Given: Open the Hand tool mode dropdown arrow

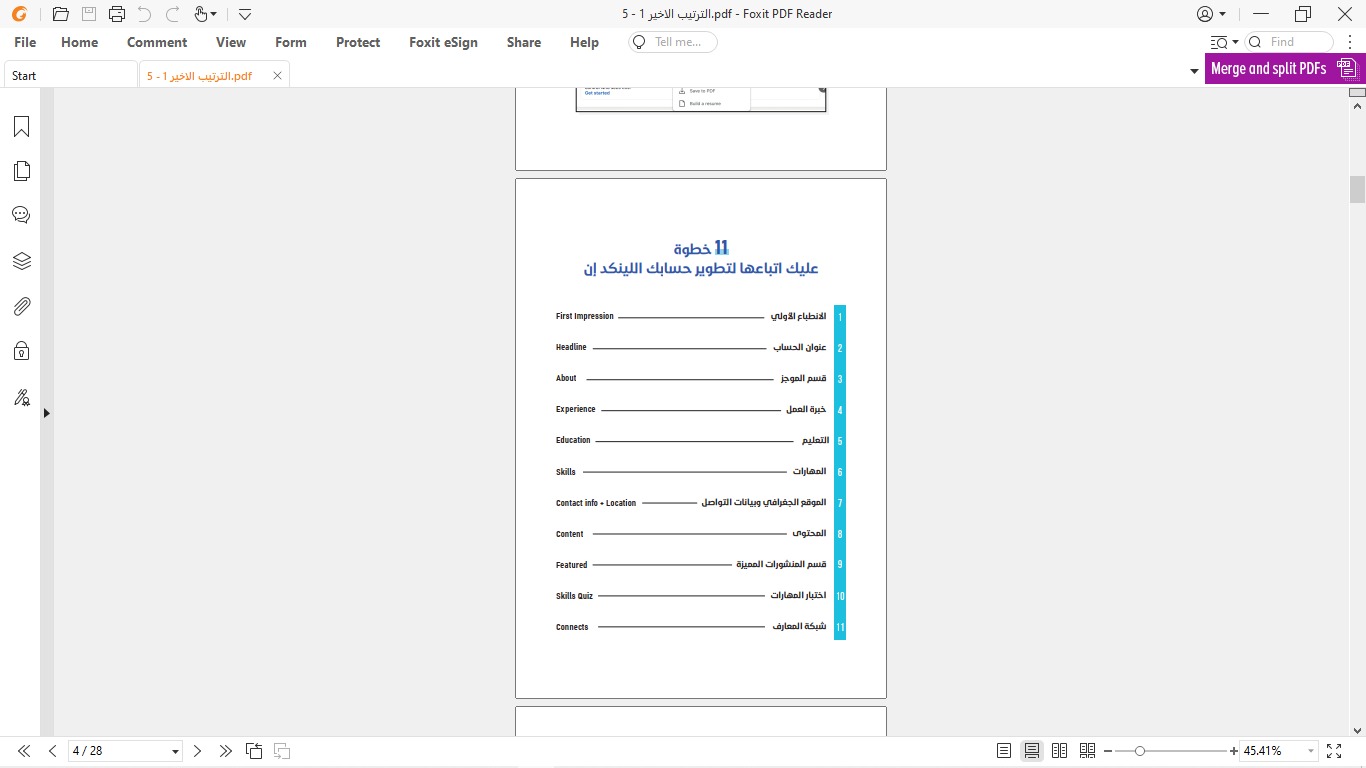Looking at the screenshot, I should [214, 14].
